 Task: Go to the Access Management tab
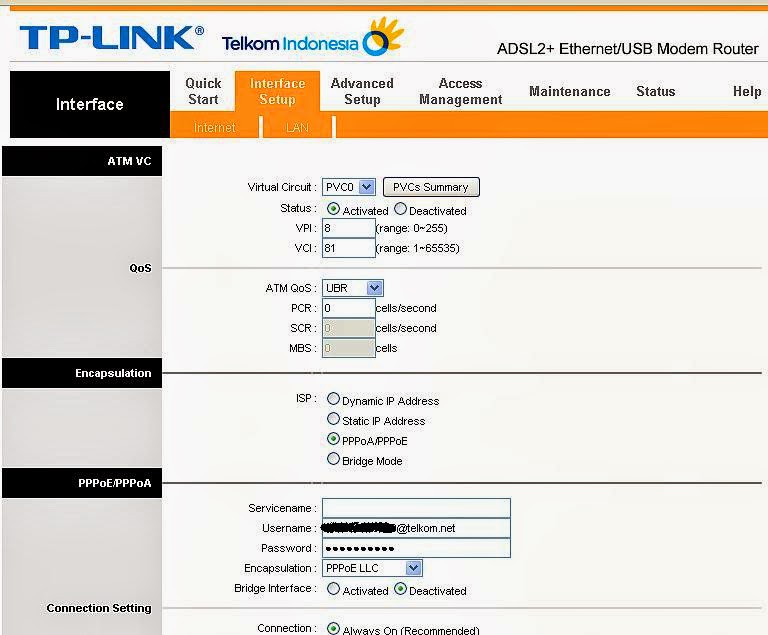point(460,91)
